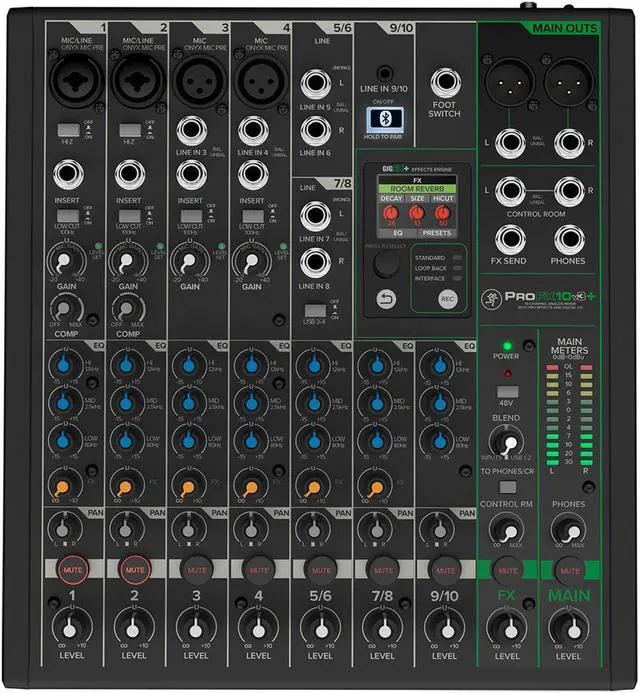This screenshot has height=693, width=640.
Task: Click the LINE IN 7 jack
Action: (316, 216)
